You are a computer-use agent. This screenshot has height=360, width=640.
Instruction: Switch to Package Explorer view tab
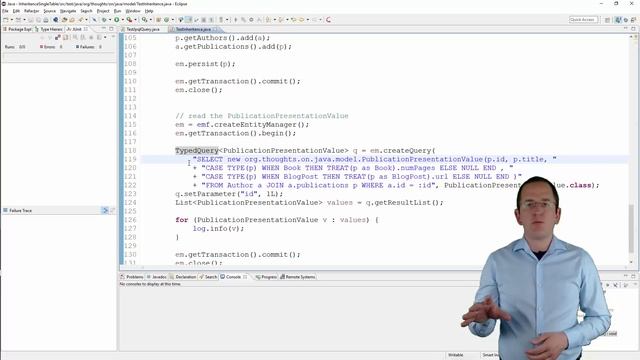click(18, 29)
